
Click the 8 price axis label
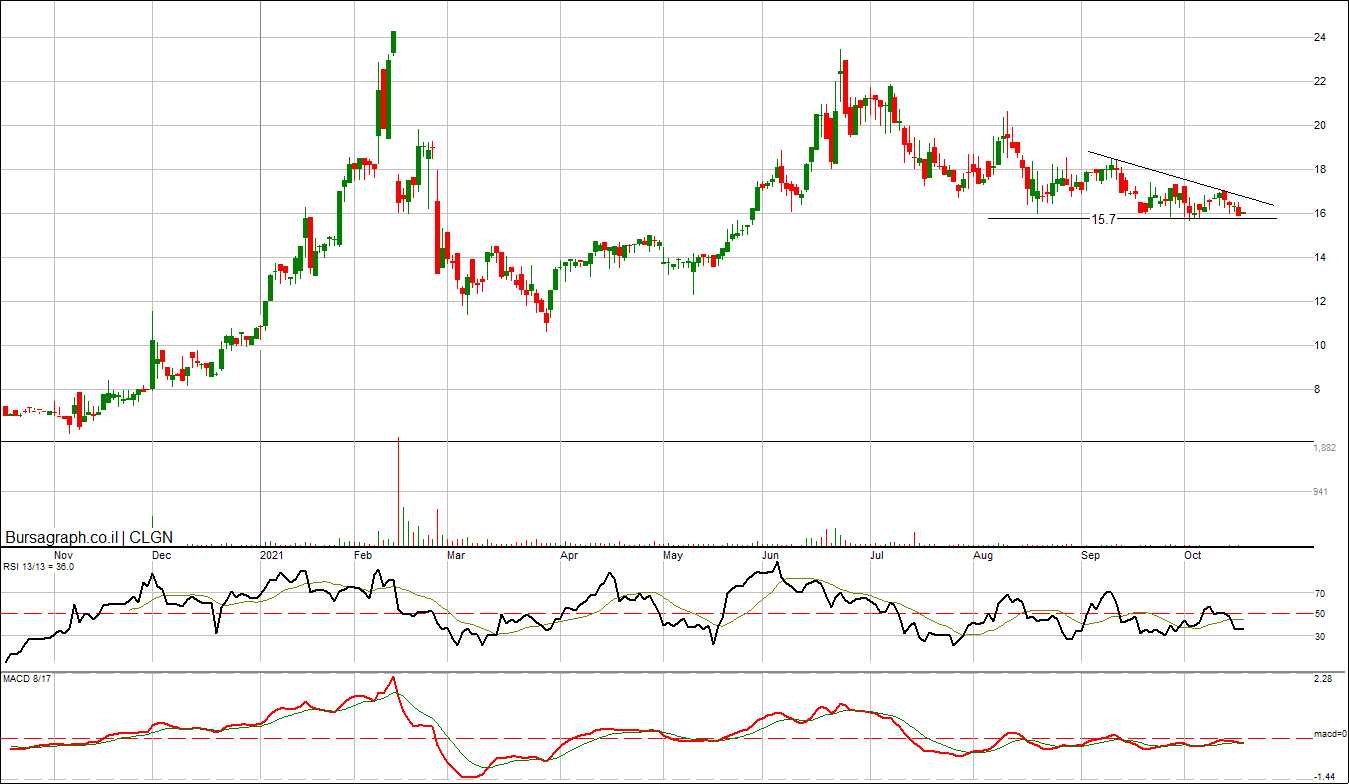pos(1316,390)
